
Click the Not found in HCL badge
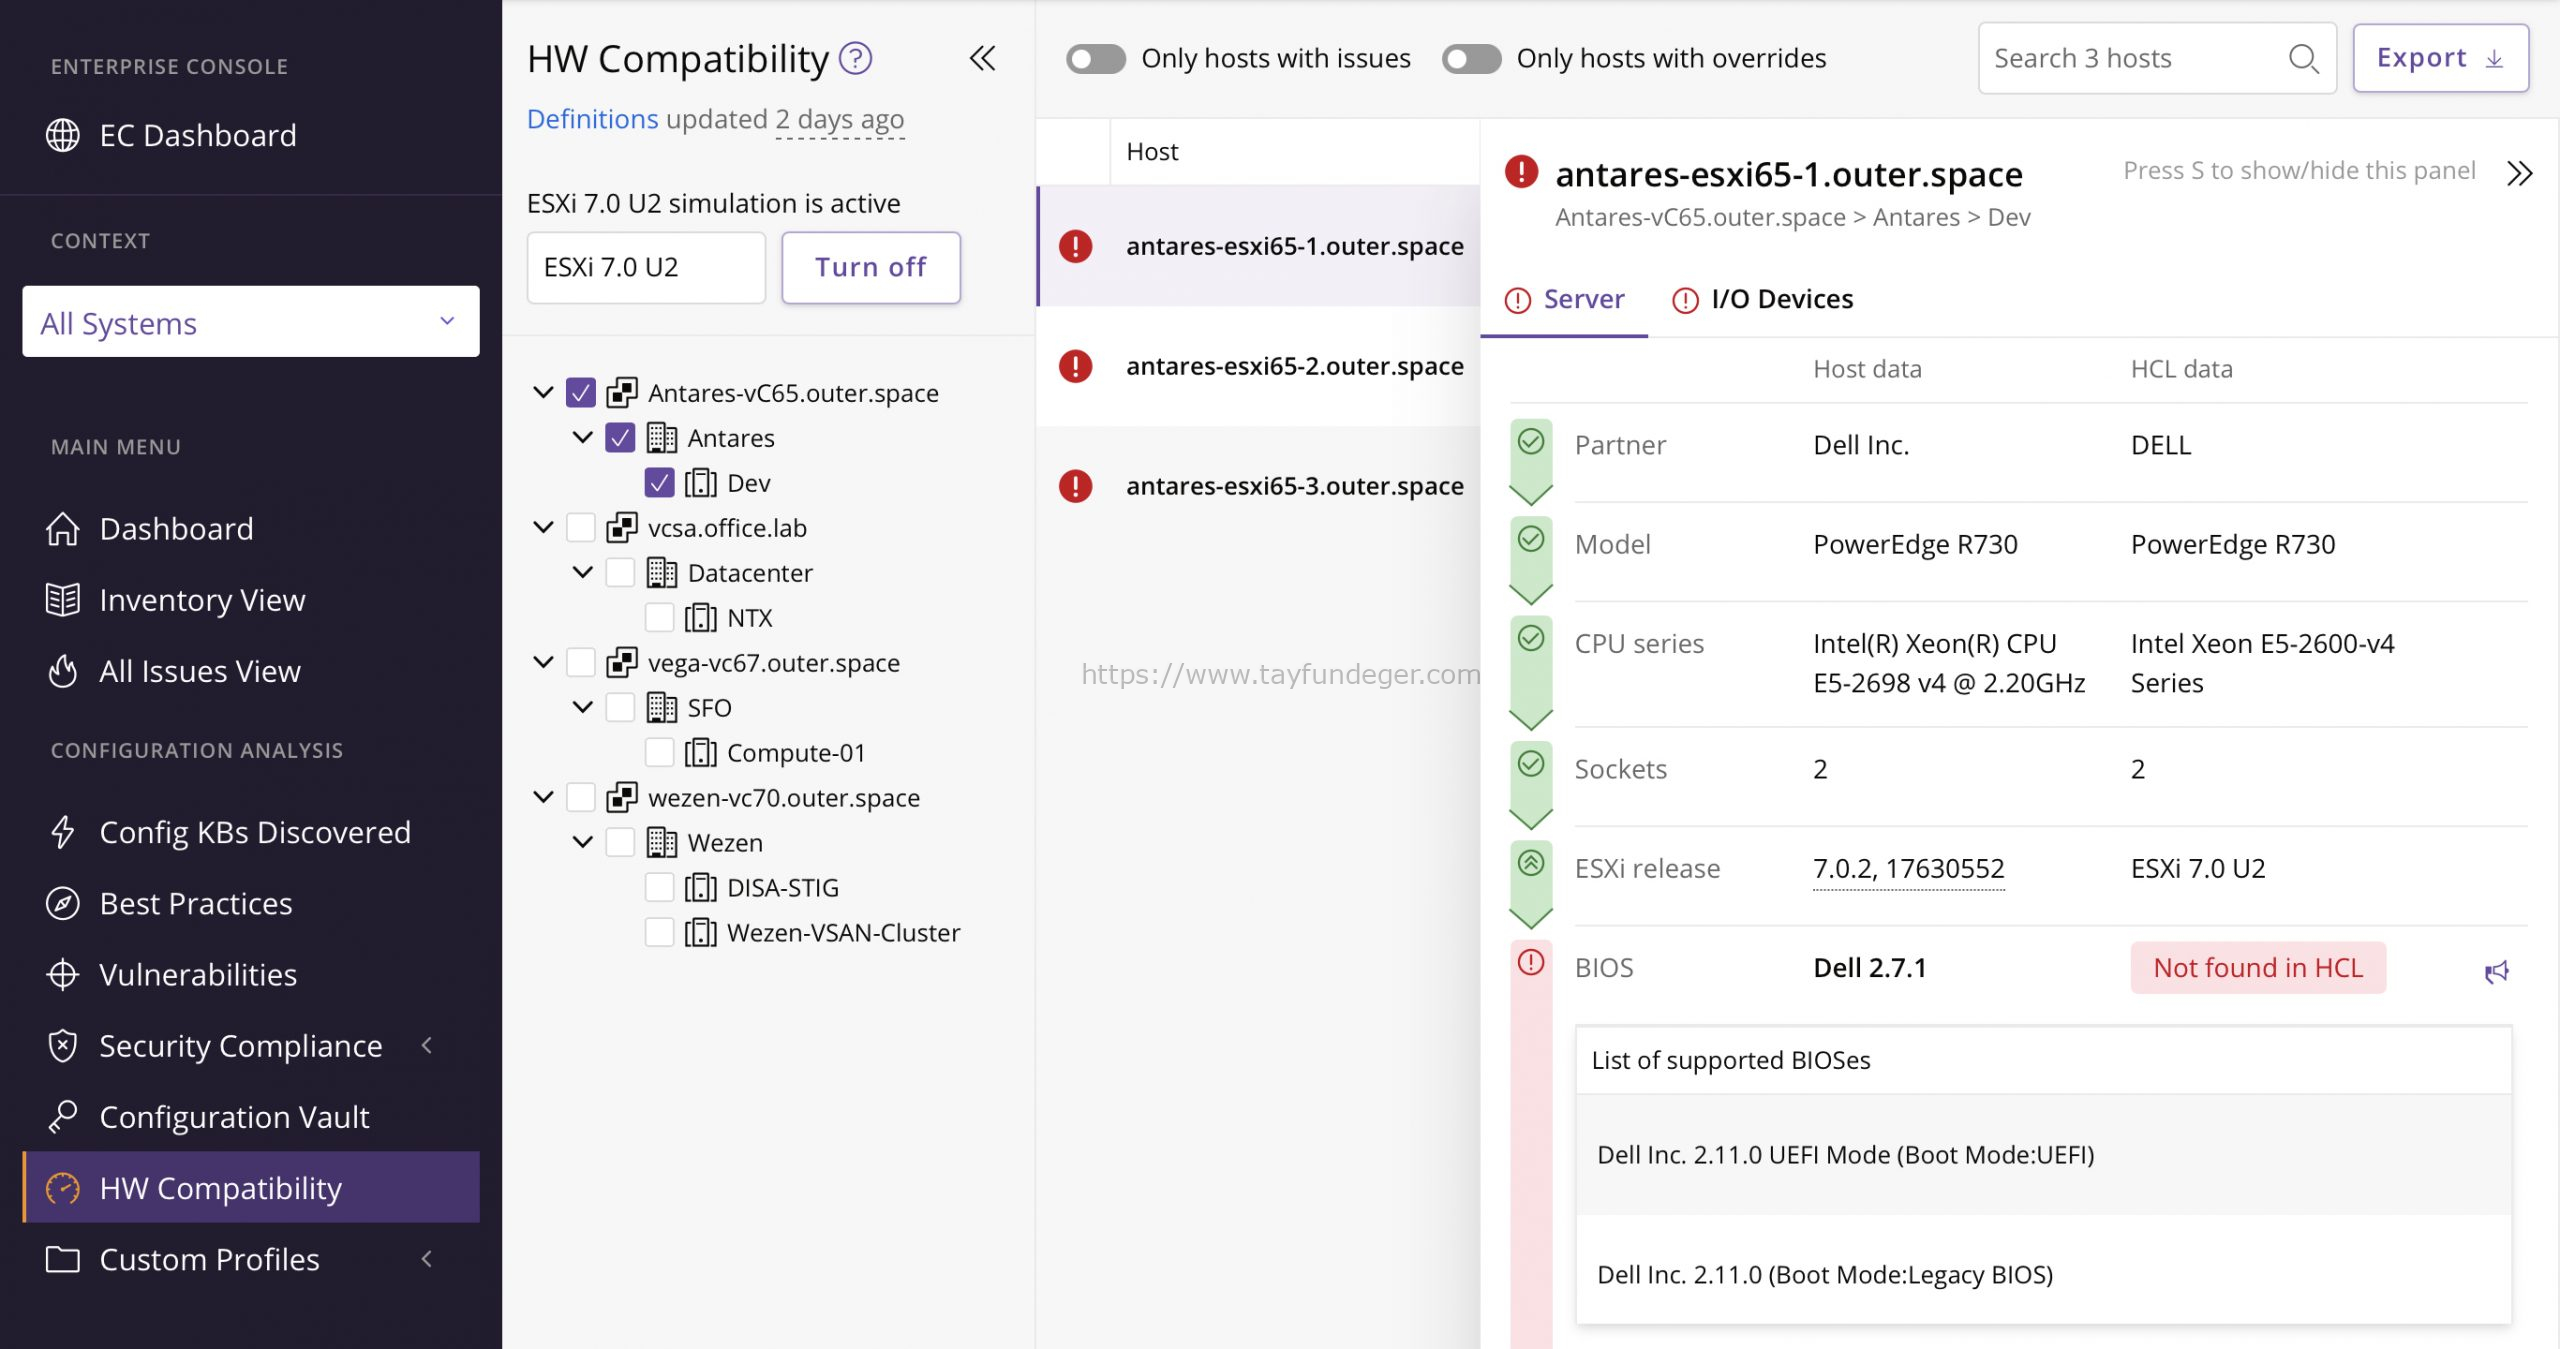click(x=2257, y=967)
